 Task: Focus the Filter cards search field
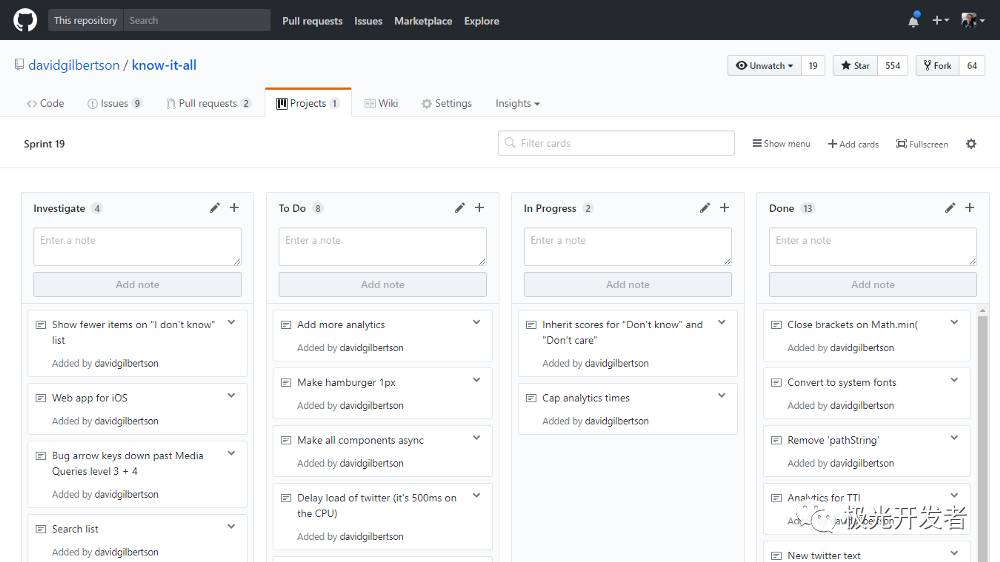coord(616,144)
